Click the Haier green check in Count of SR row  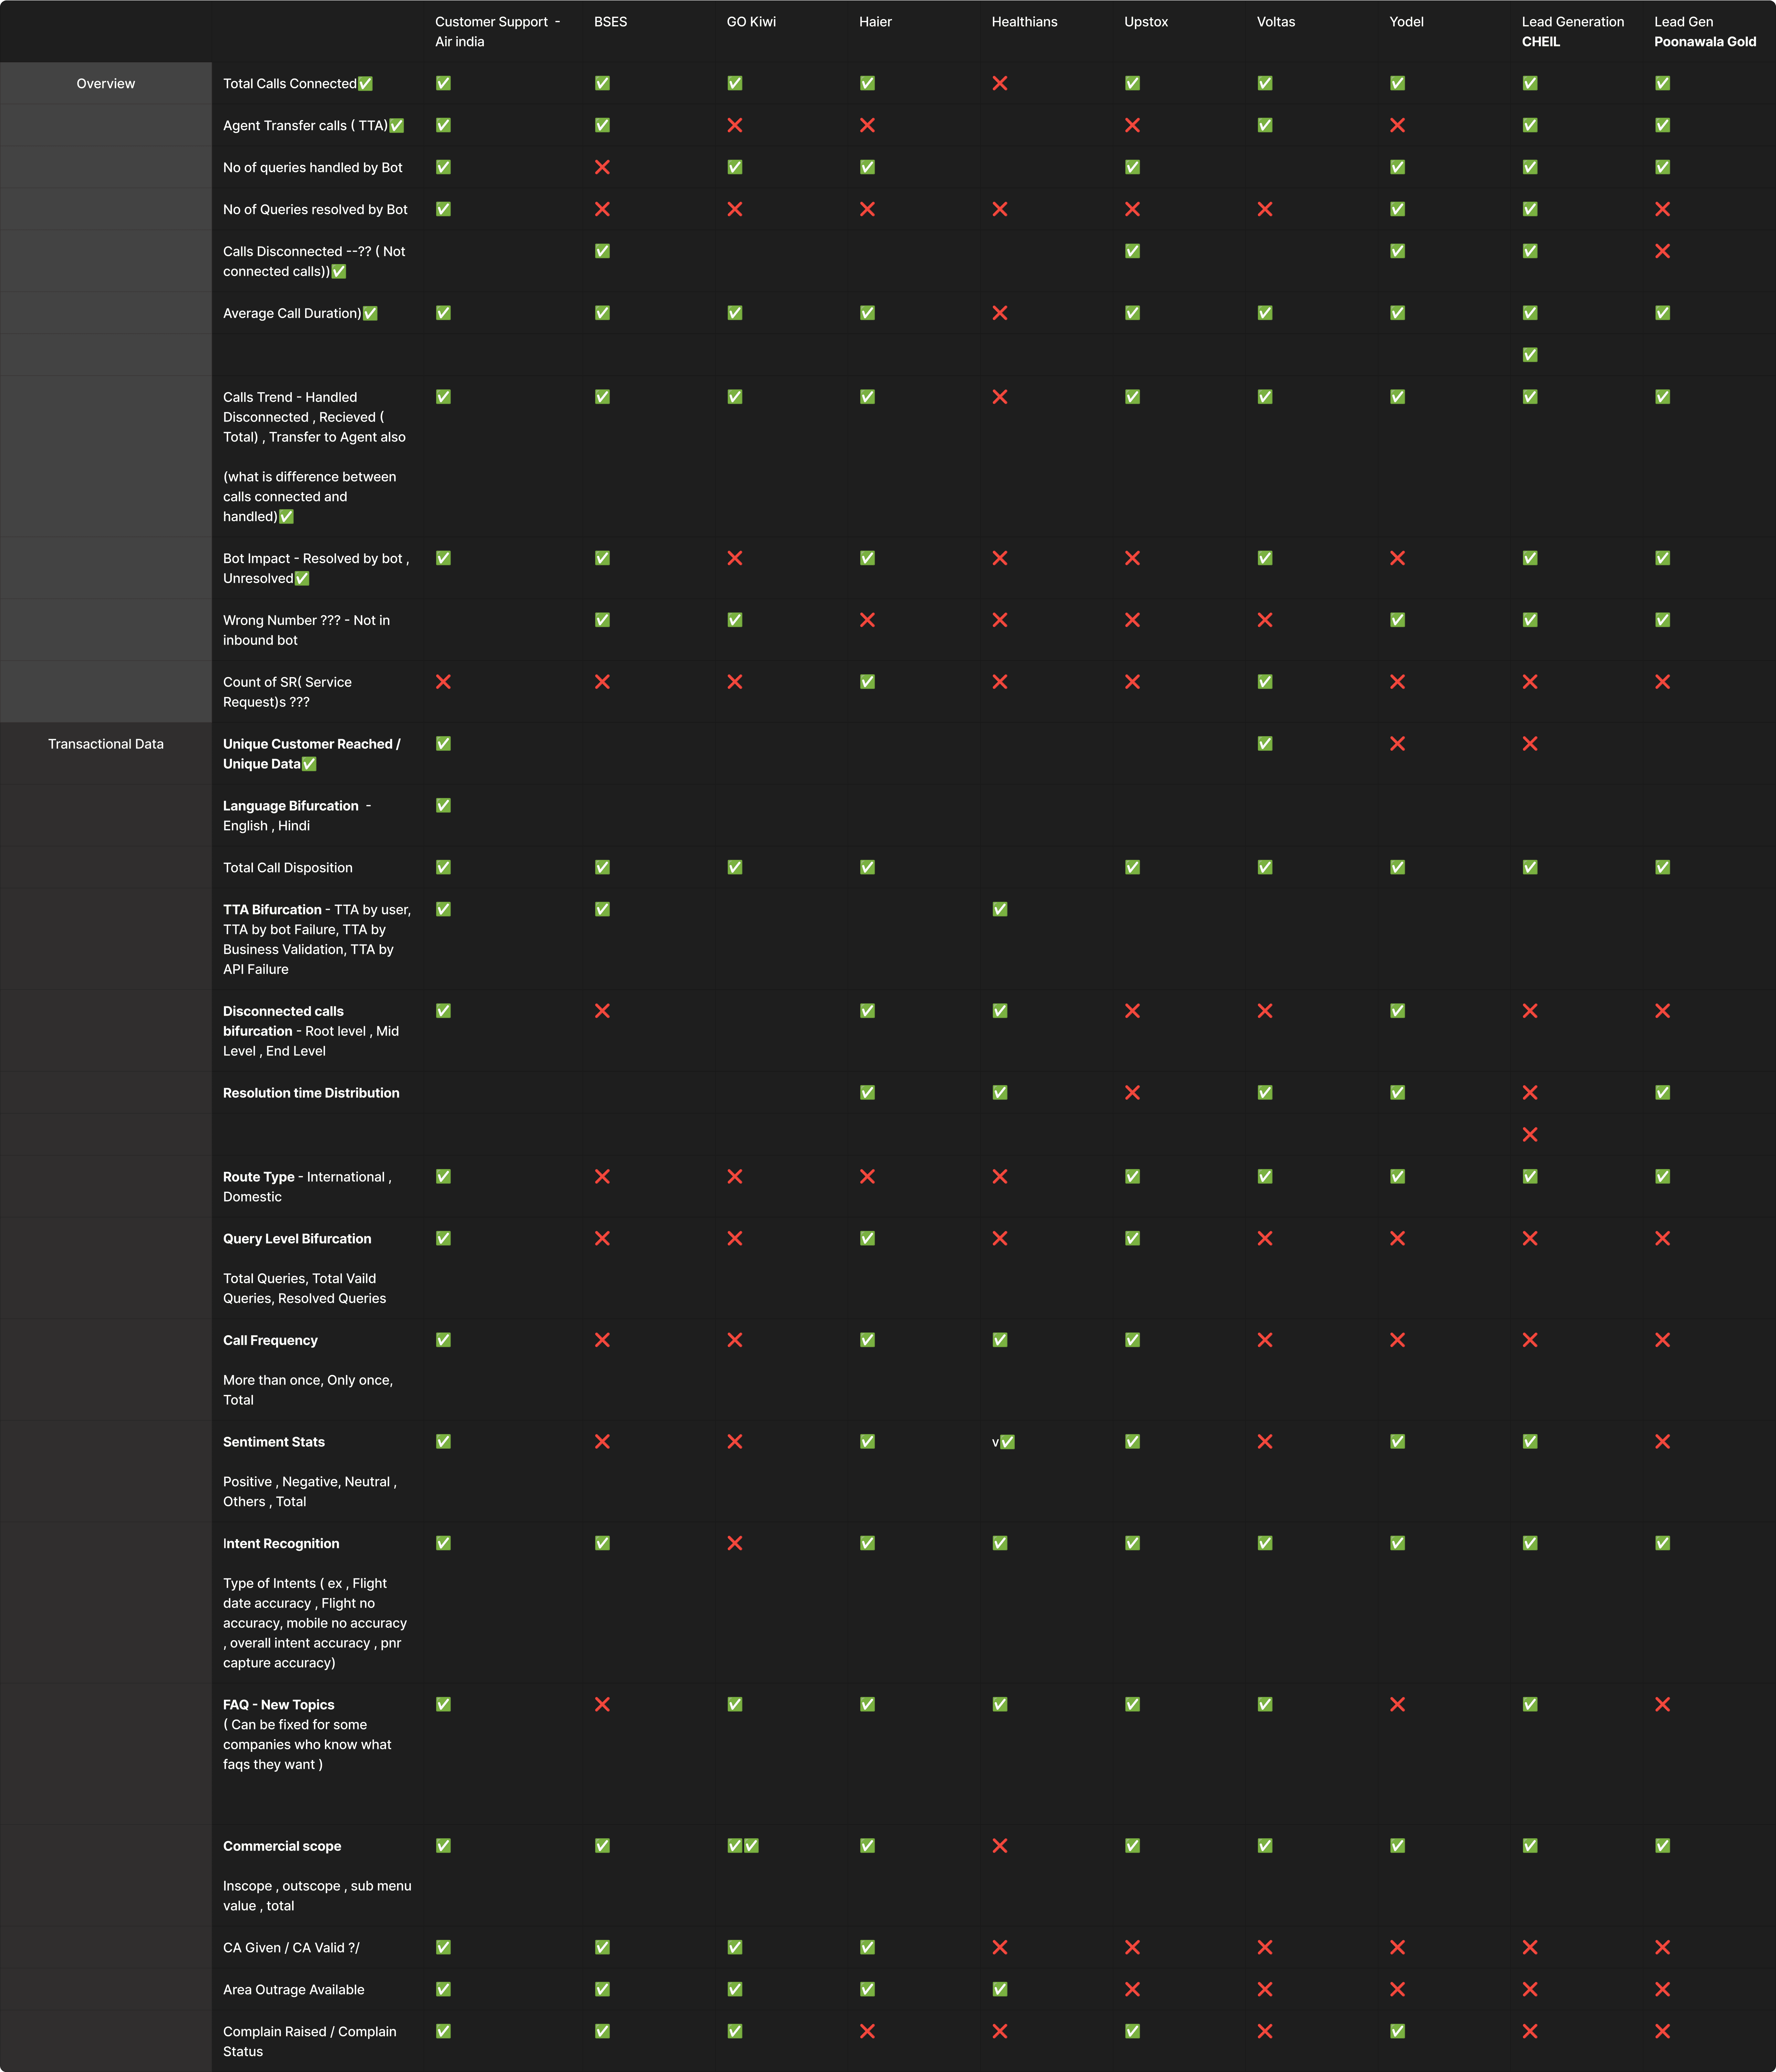tap(867, 682)
